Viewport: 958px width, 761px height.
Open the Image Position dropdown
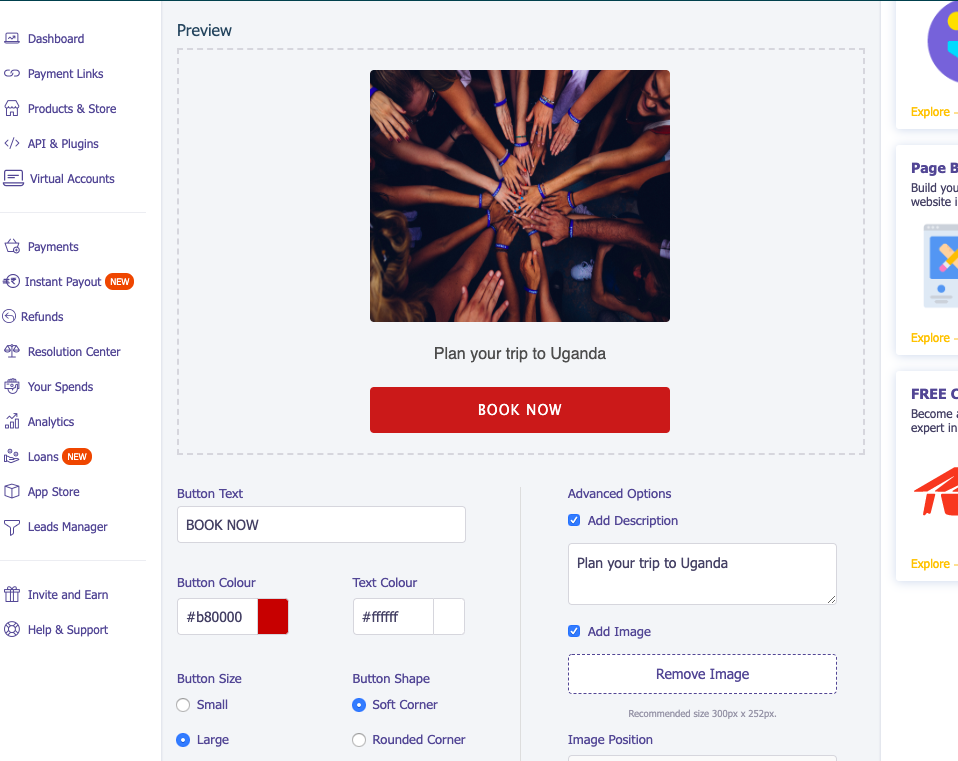coord(702,757)
